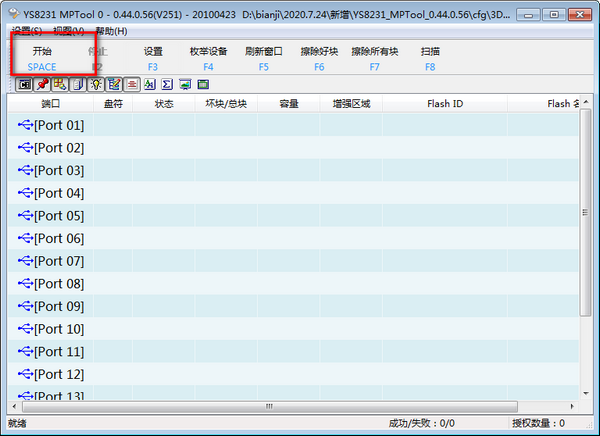Click the 刷新窗口 F5 refresh button

point(263,58)
